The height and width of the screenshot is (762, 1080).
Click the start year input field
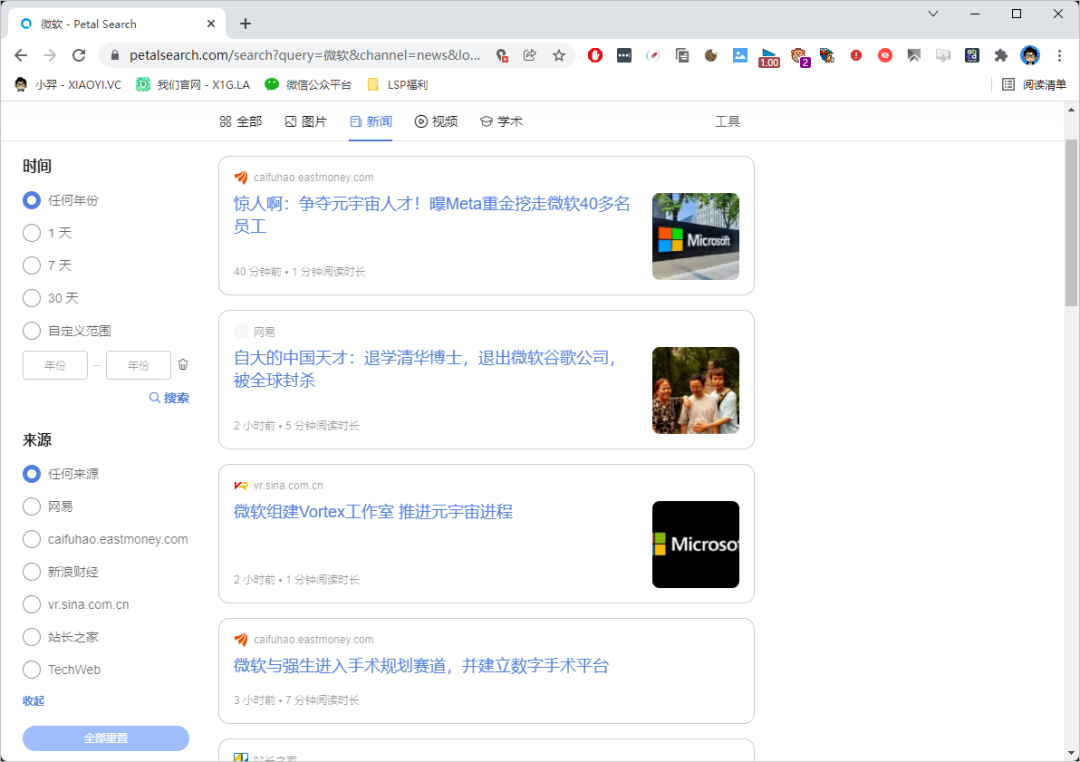pos(55,366)
